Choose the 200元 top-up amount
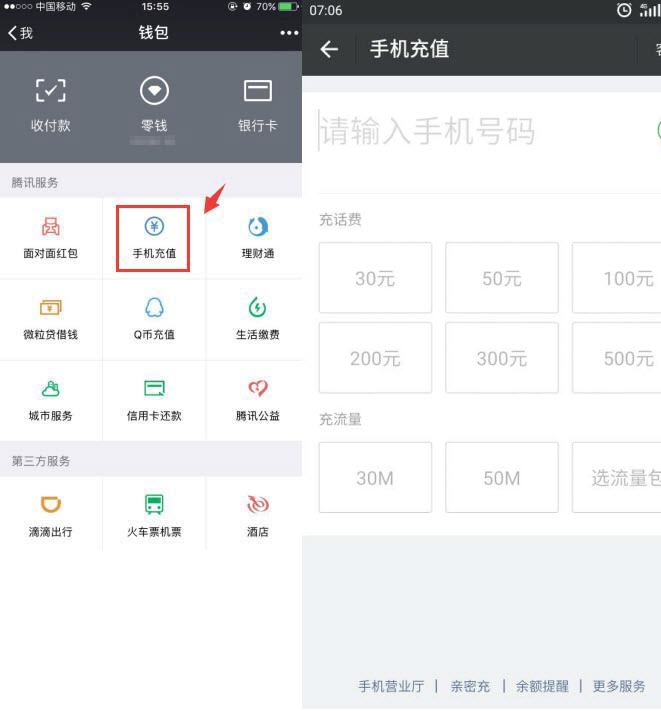The height and width of the screenshot is (711, 661). click(x=375, y=358)
